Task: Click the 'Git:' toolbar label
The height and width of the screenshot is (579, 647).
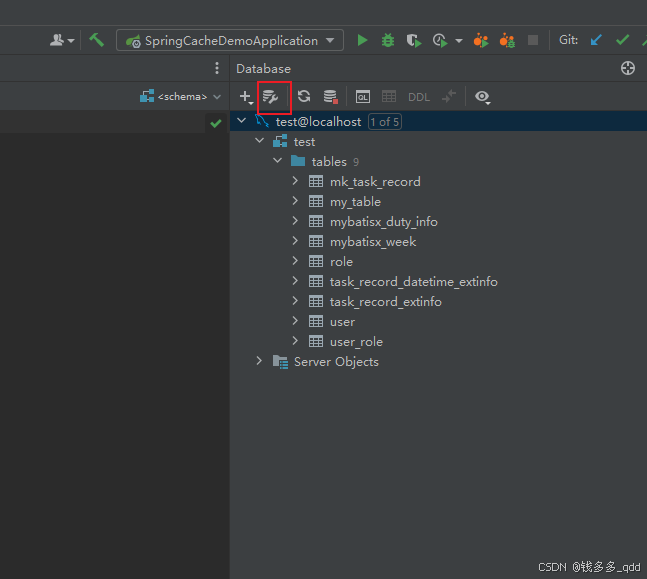Action: (568, 40)
